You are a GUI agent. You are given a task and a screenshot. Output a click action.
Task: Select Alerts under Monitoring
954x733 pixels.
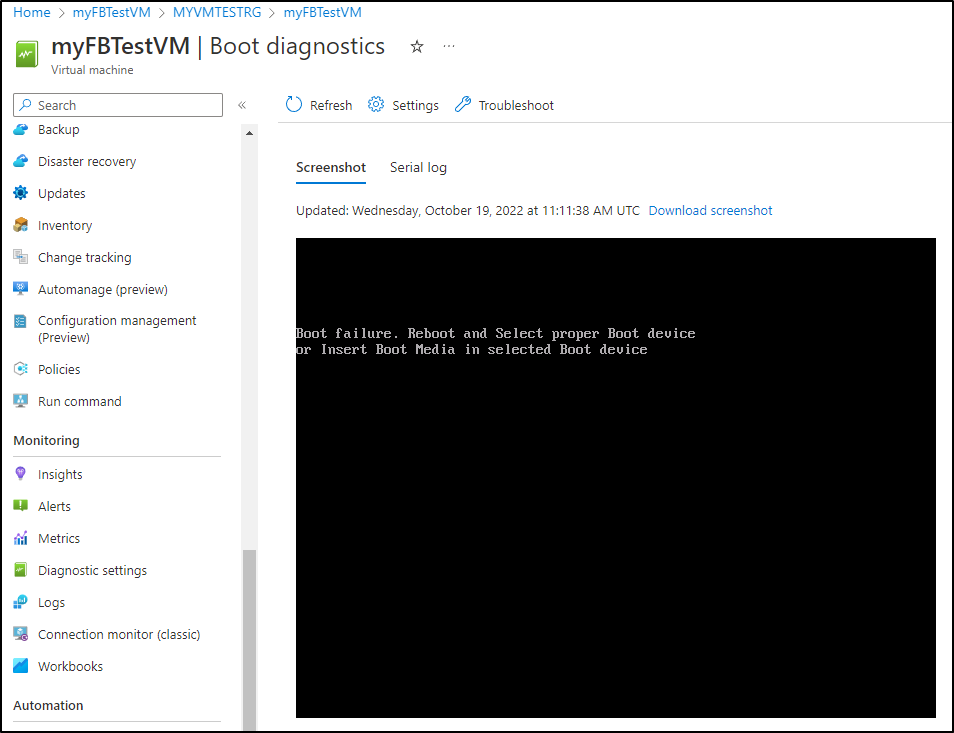tap(54, 506)
